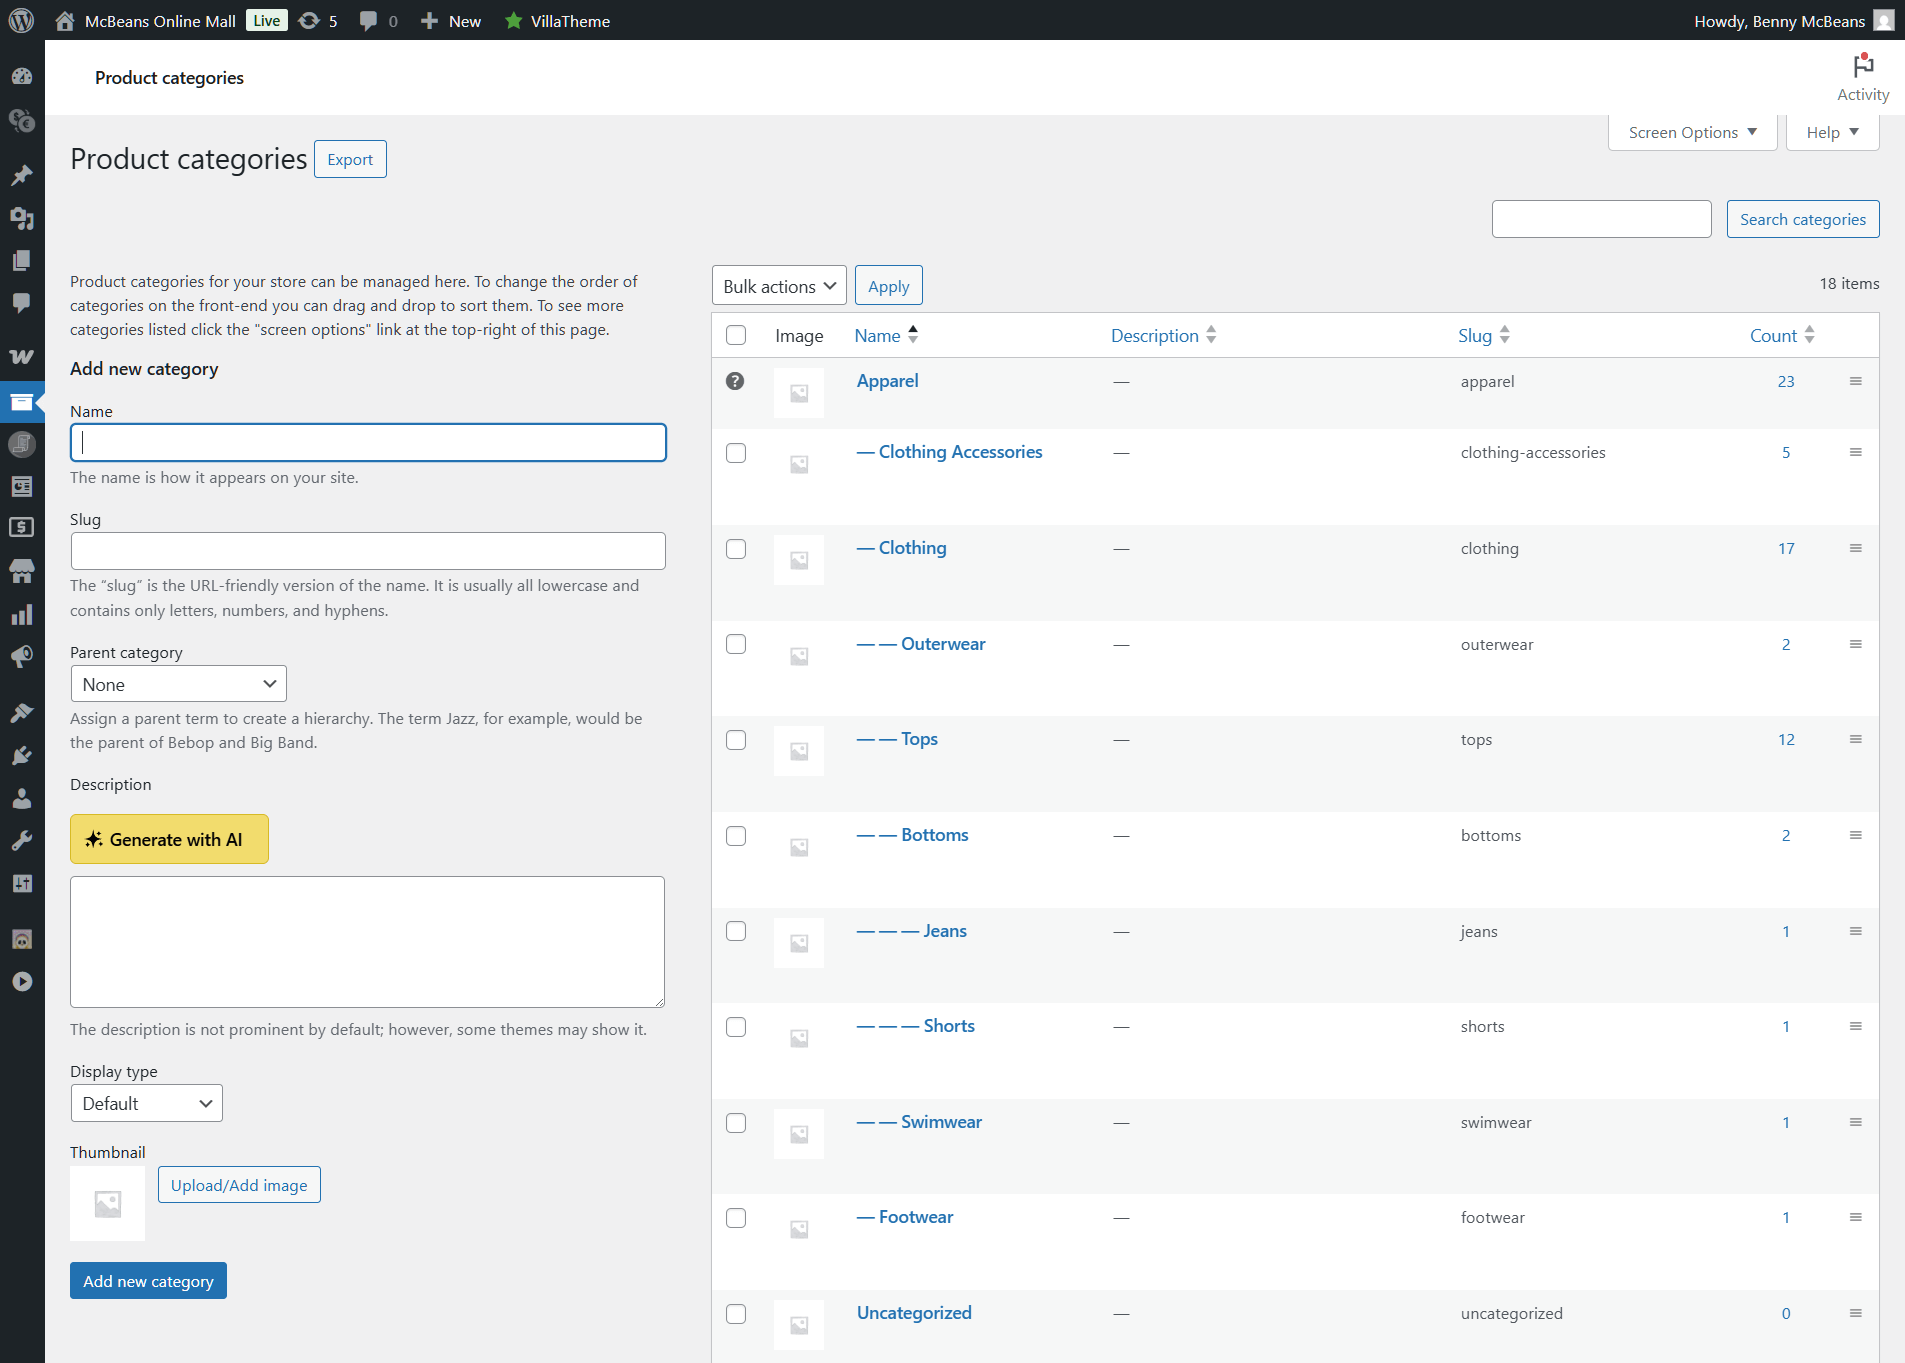The width and height of the screenshot is (1905, 1363).
Task: Open Products archive box in sidebar
Action: pyautogui.click(x=22, y=402)
